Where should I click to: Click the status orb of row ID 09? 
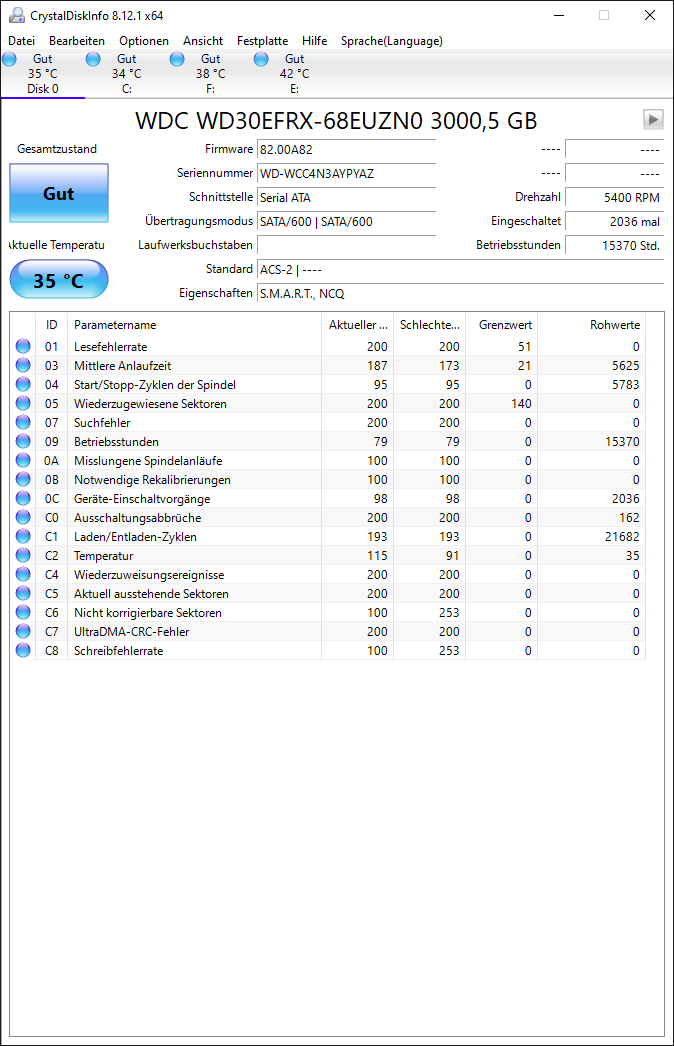[x=23, y=441]
